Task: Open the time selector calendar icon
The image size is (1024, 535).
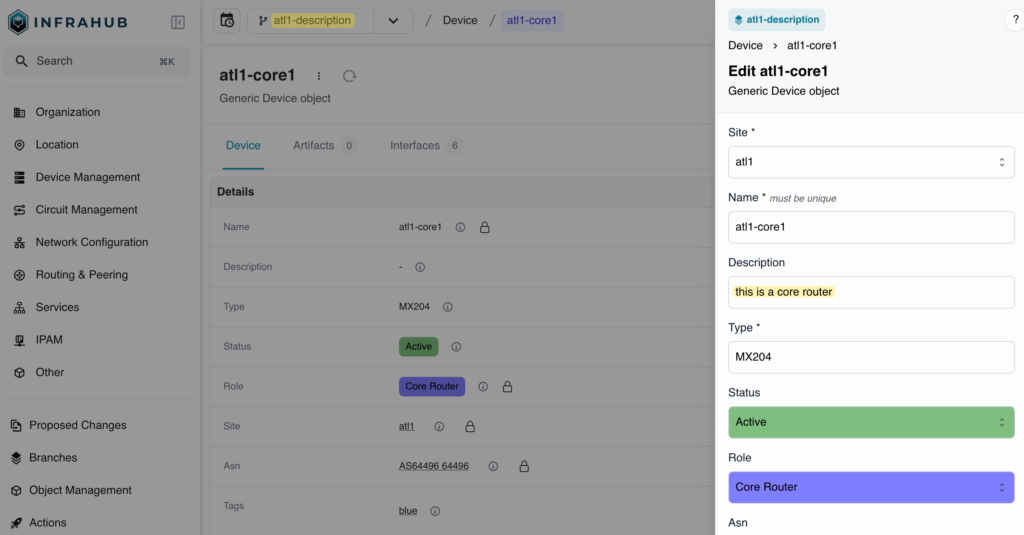Action: [227, 20]
